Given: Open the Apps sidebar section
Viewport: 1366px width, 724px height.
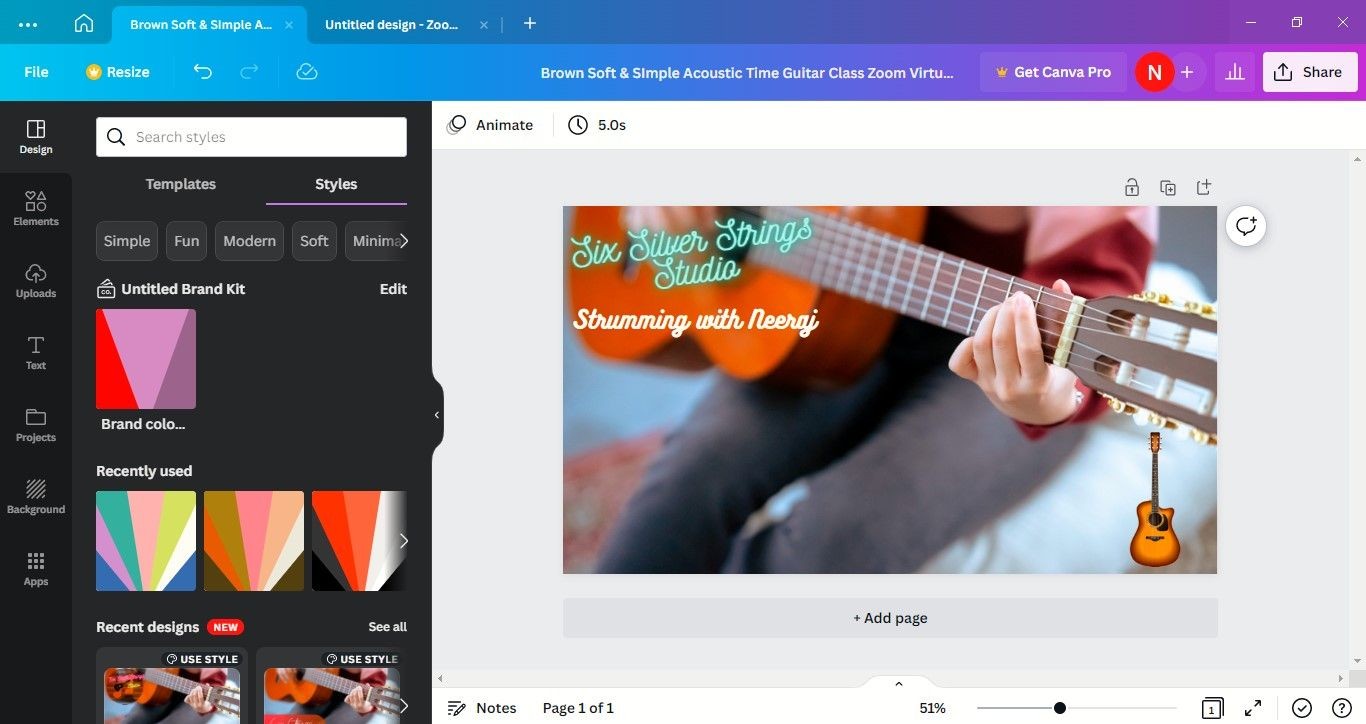Looking at the screenshot, I should pyautogui.click(x=36, y=568).
